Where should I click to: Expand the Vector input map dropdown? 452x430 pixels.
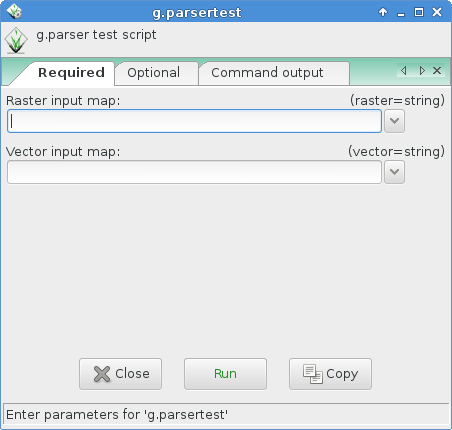tap(394, 172)
